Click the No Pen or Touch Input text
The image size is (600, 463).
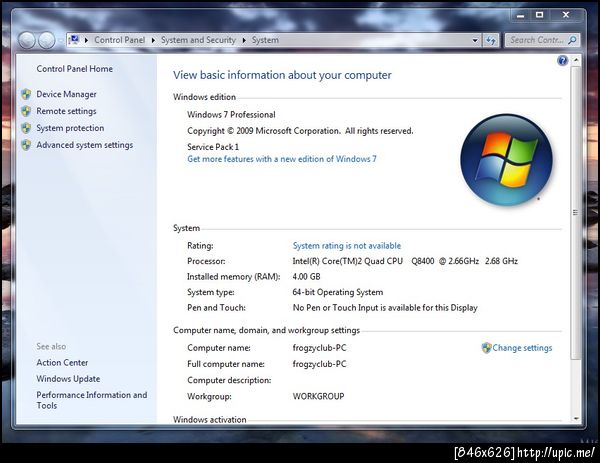385,308
